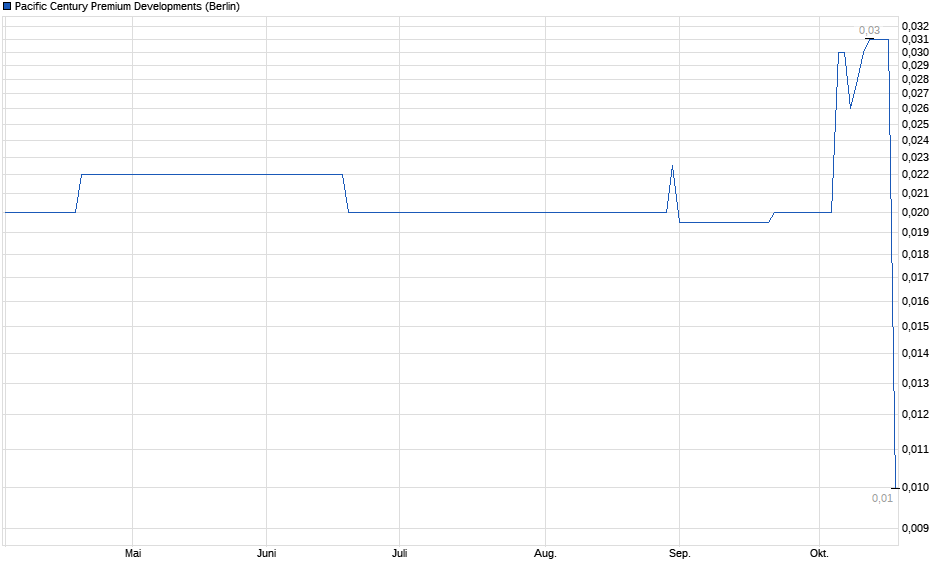Select the Sep. label on the time axis

coord(679,553)
